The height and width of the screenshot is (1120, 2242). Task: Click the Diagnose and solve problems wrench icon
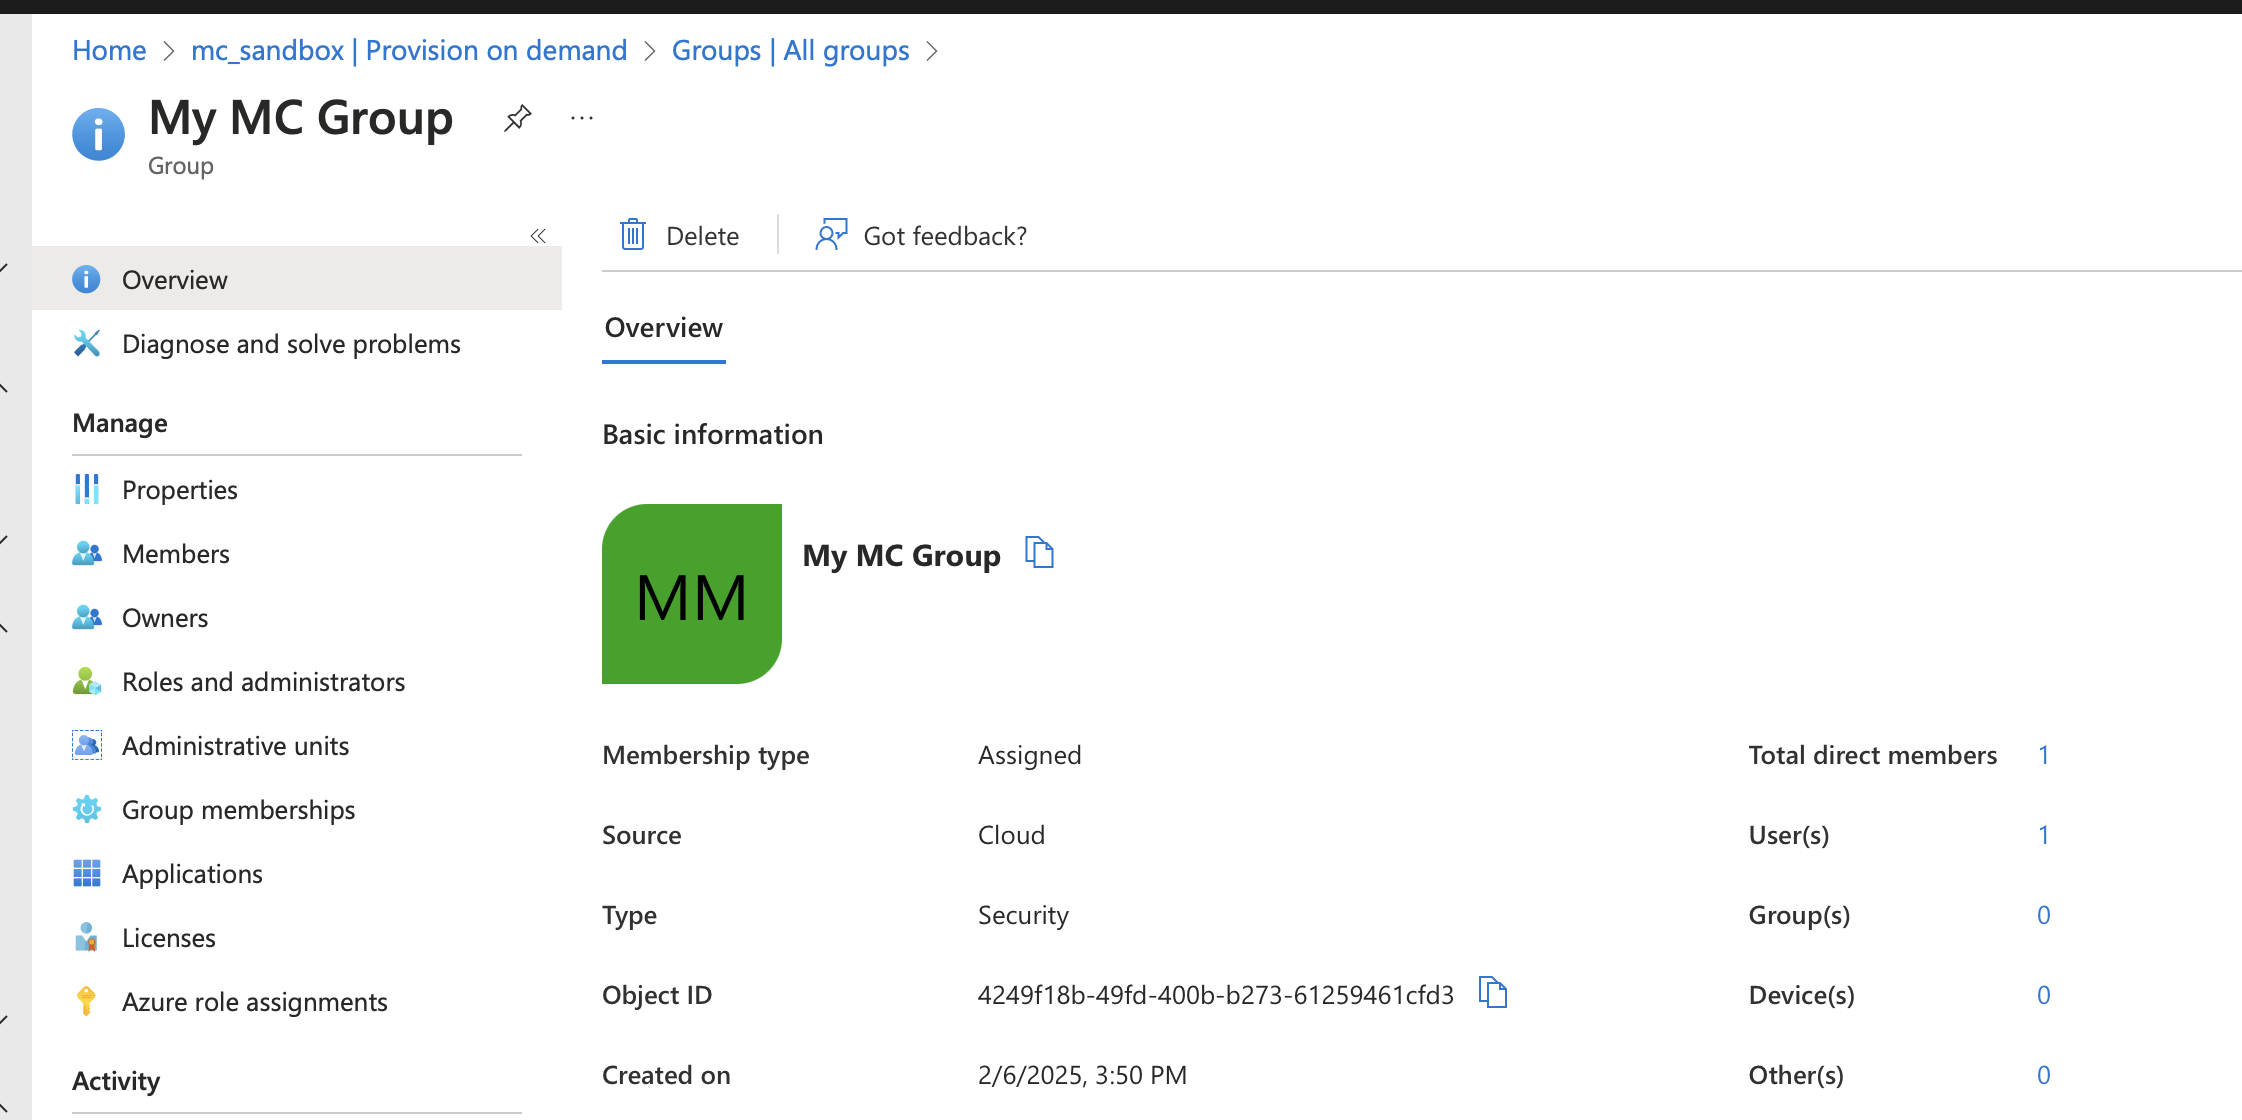click(87, 343)
